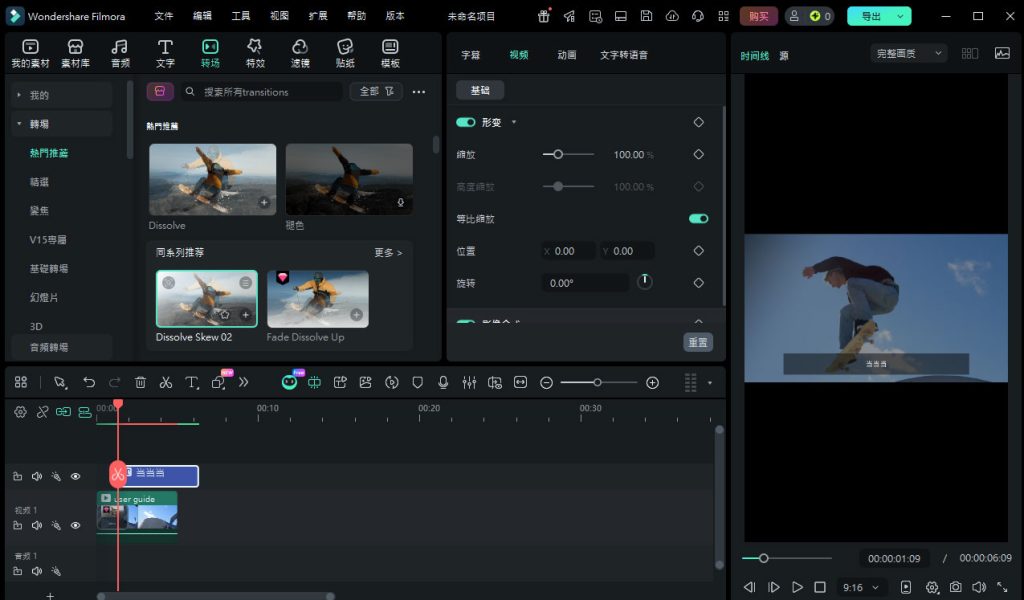The height and width of the screenshot is (600, 1024).
Task: Click the delete trash icon in timeline toolbar
Action: pos(140,382)
